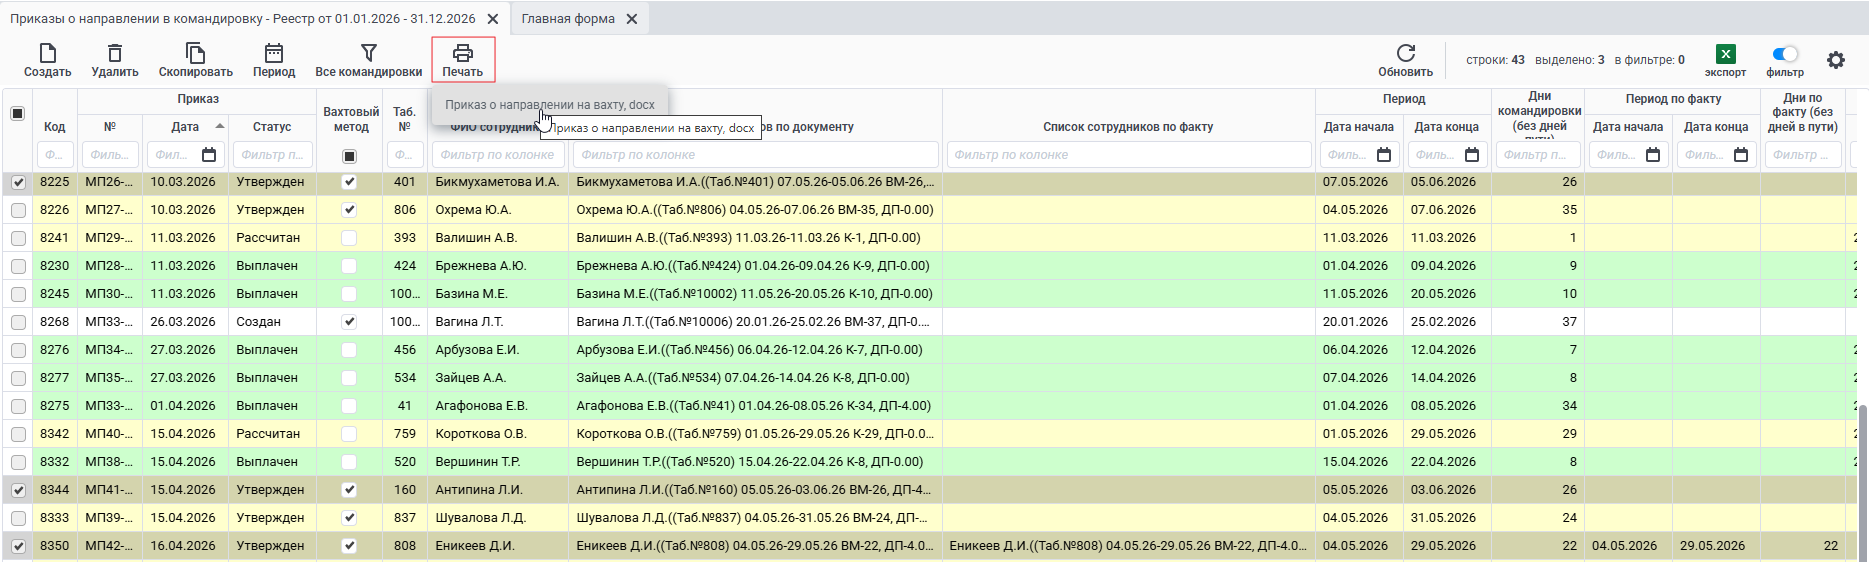Open calendar in Период Дата начала filter

coord(1384,155)
